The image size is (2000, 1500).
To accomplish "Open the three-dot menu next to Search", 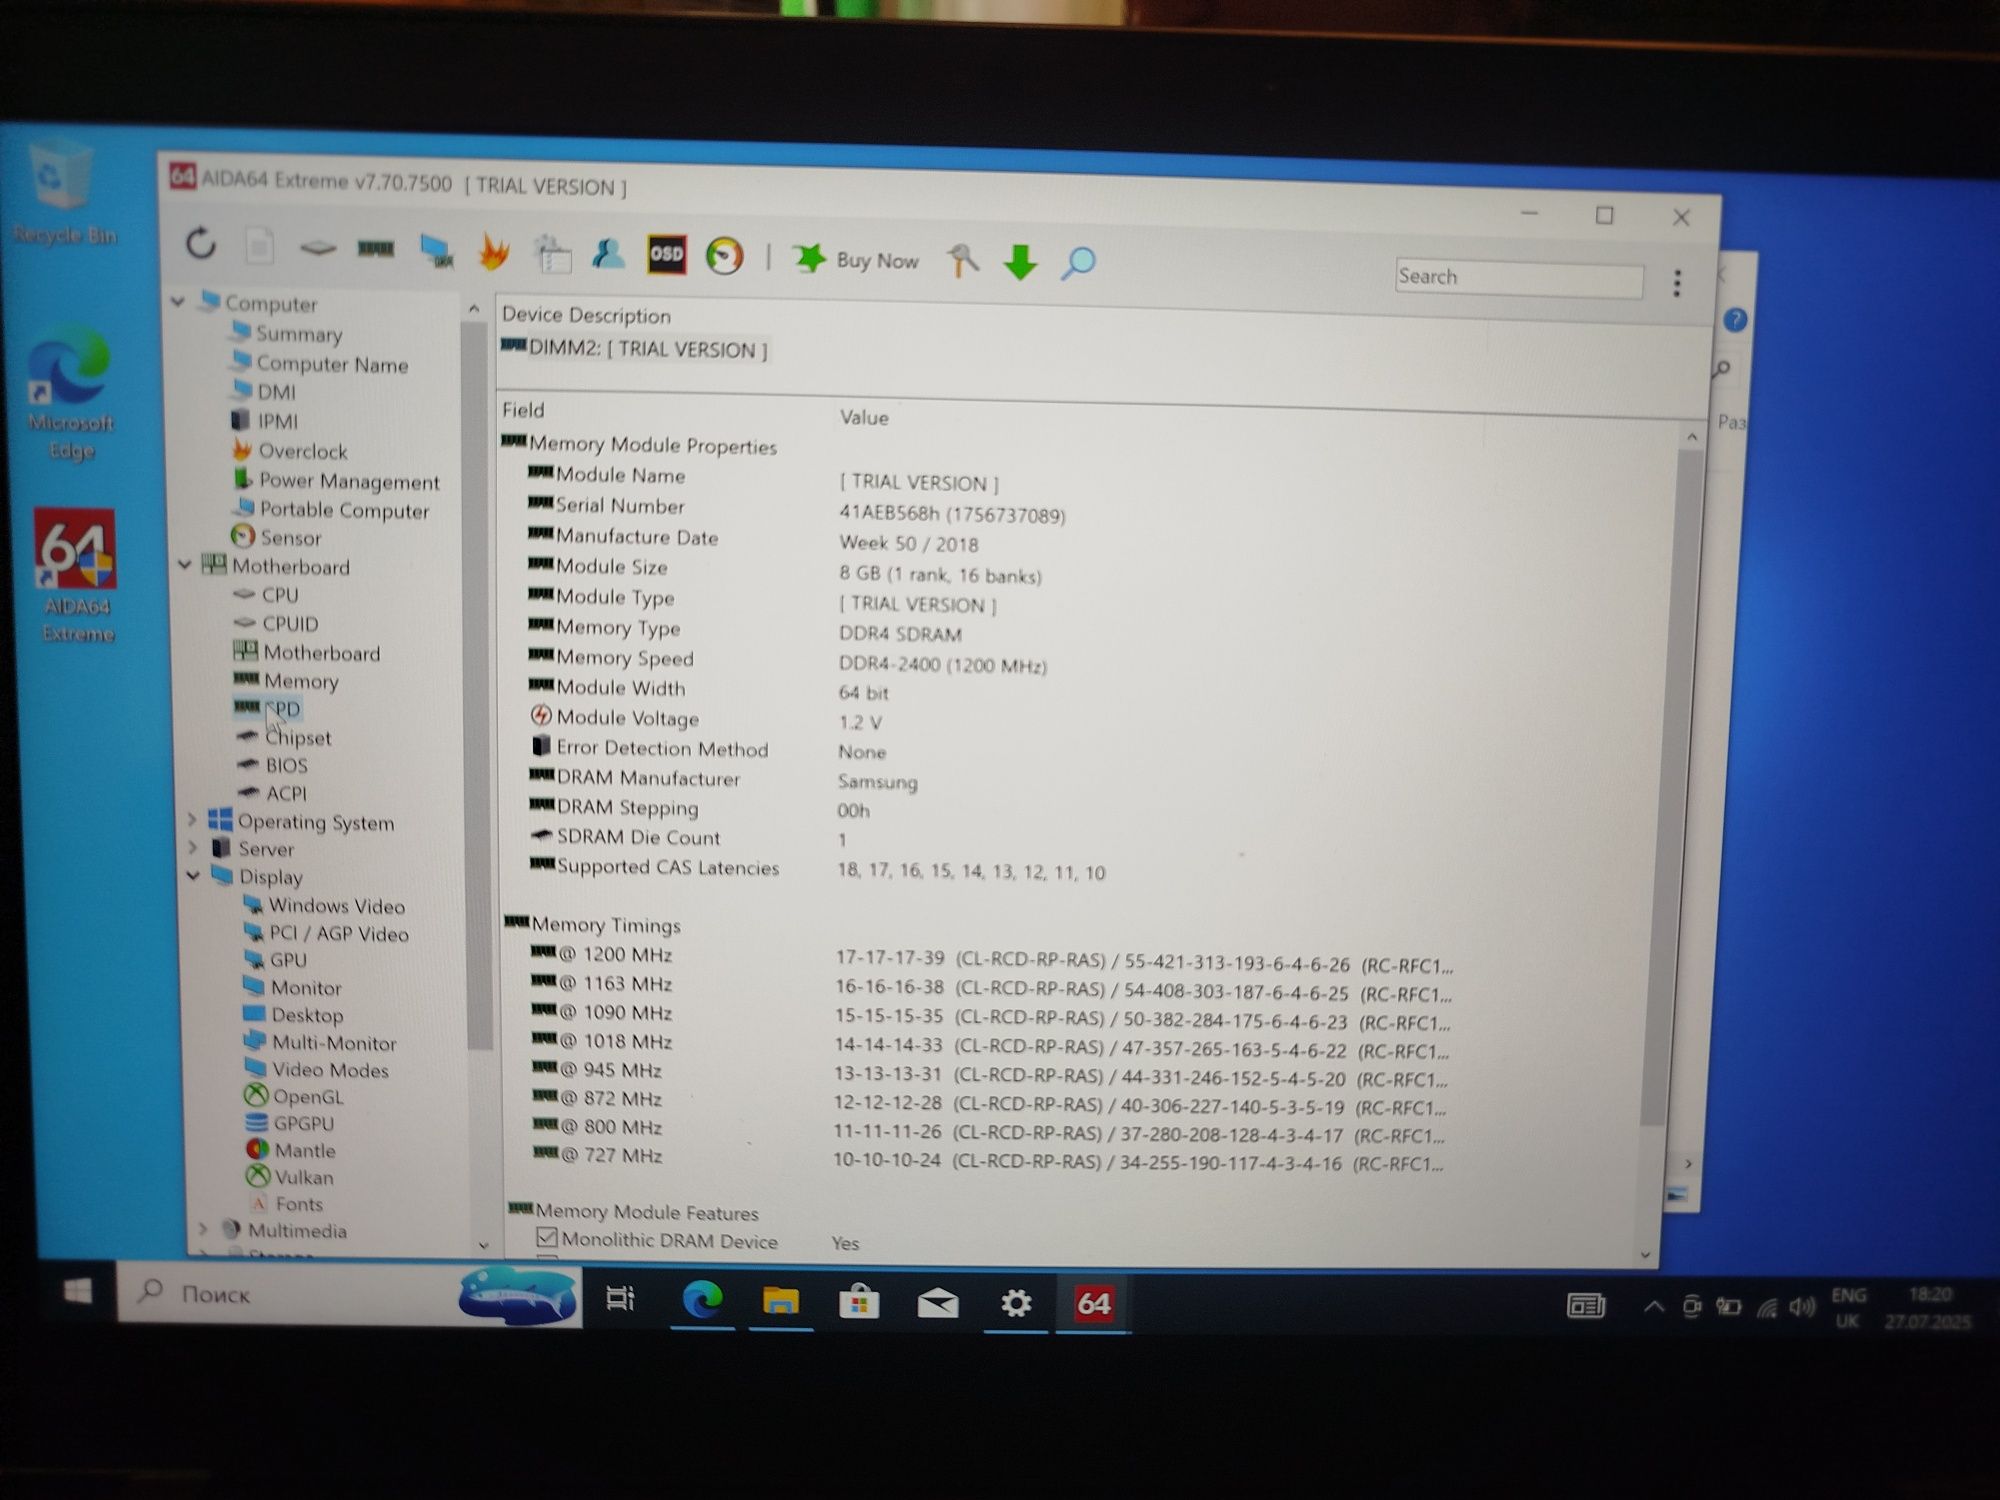I will (x=1677, y=283).
